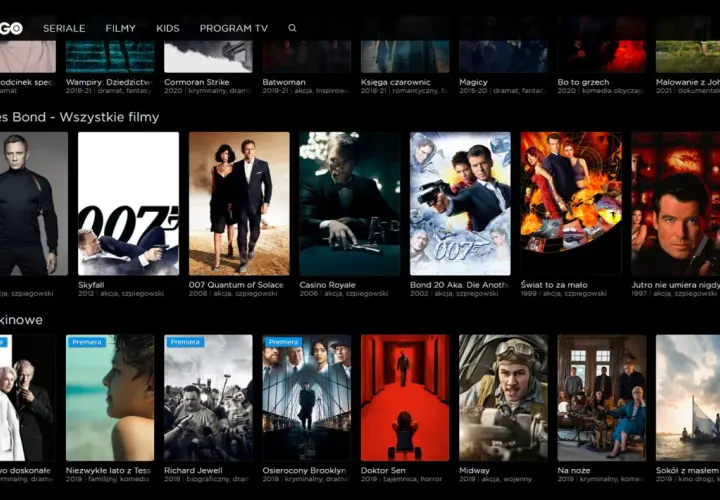Open the Księga czarownic thumbnail
The image size is (720, 500).
(405, 56)
